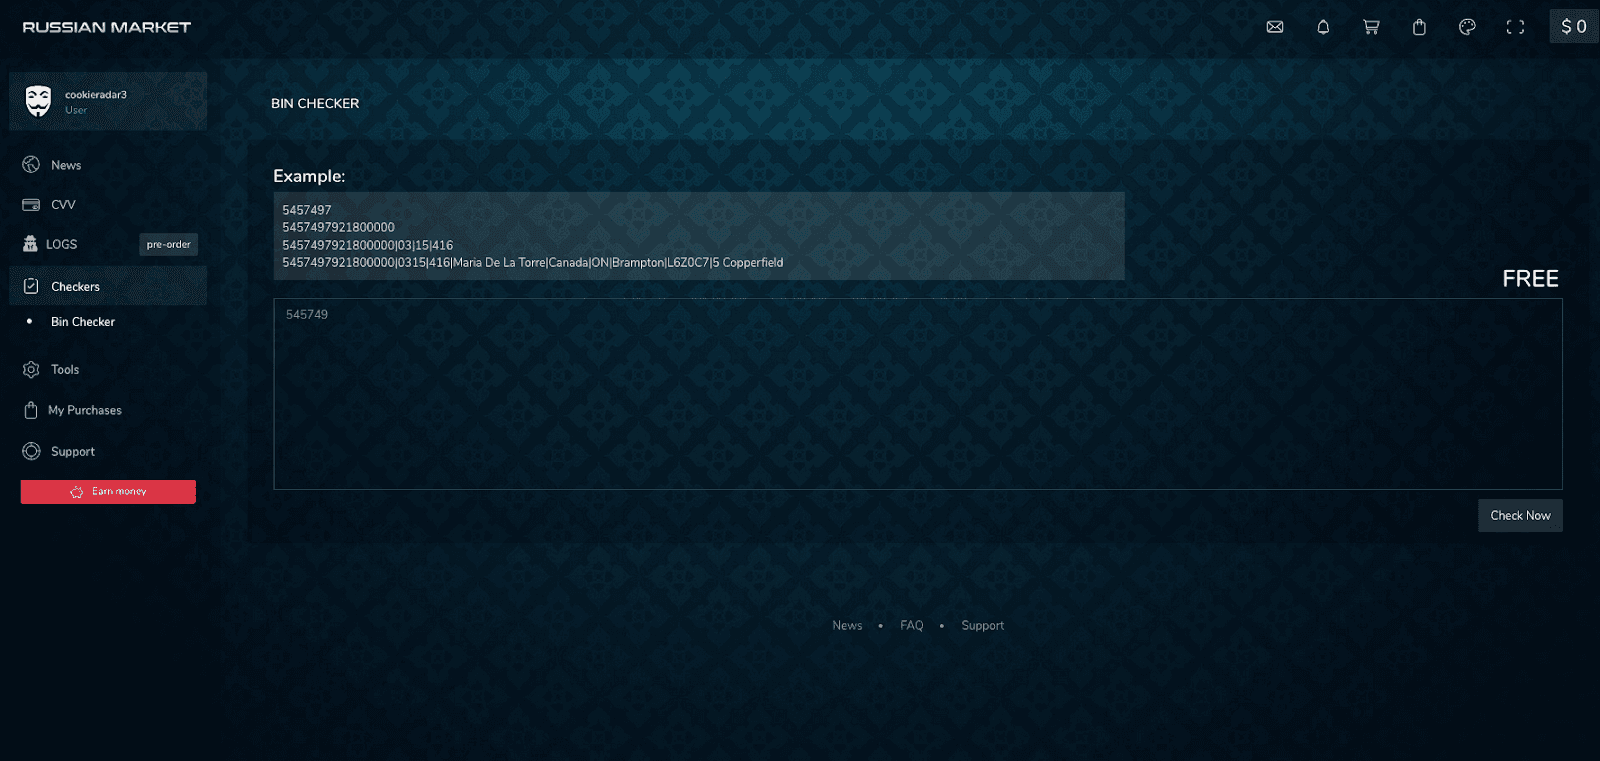1600x761 pixels.
Task: Click inside the BIN input text area
Action: 918,394
